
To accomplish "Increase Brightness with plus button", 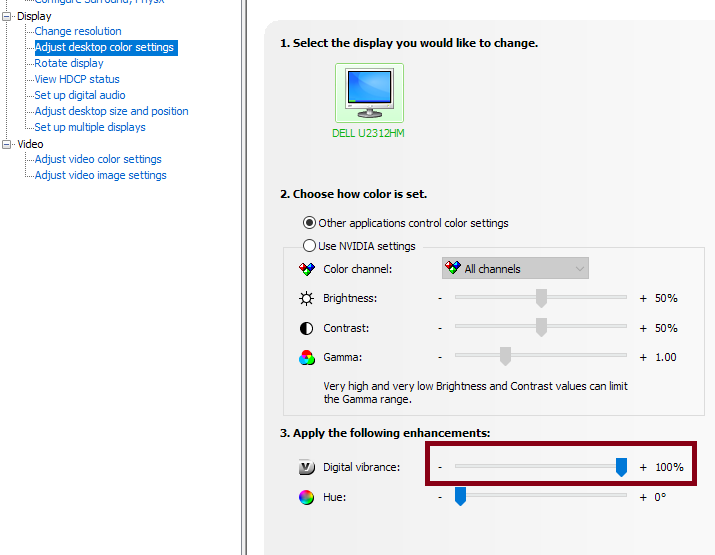I will tap(643, 298).
